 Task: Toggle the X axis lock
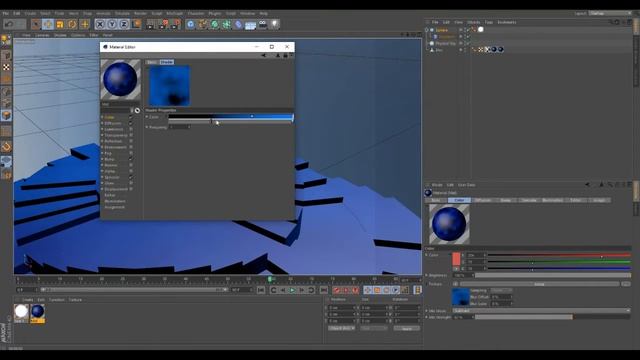[x=100, y=24]
